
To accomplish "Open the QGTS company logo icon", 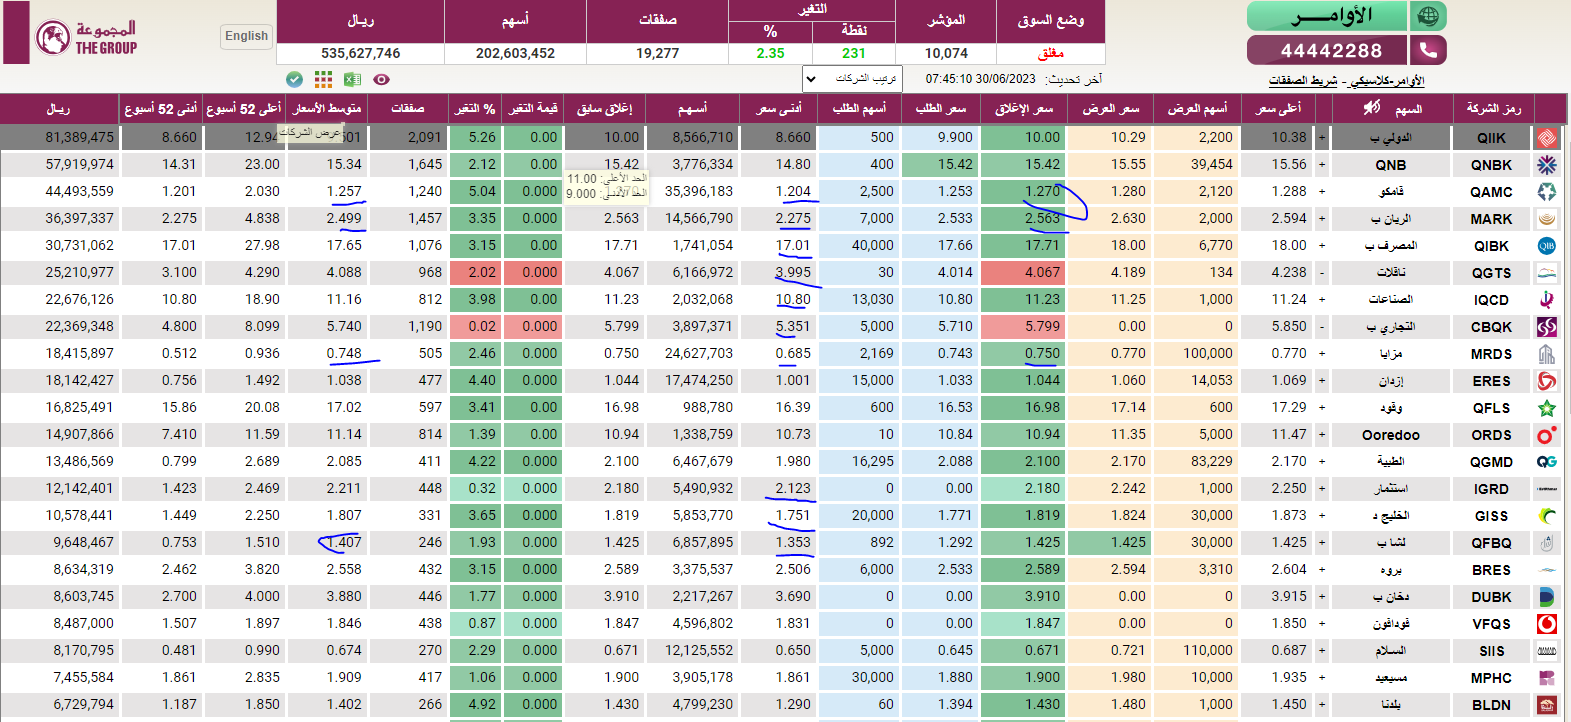I will click(x=1547, y=273).
